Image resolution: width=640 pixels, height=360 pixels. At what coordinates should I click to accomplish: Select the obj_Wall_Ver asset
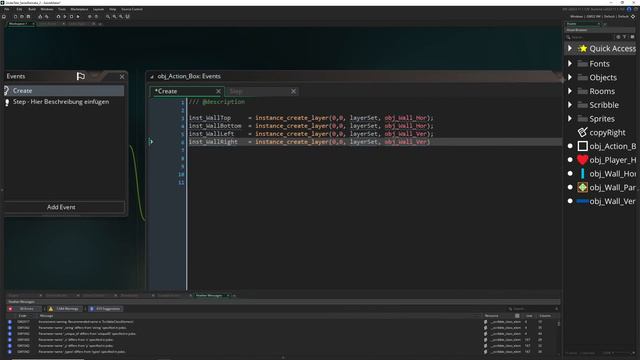coord(607,201)
